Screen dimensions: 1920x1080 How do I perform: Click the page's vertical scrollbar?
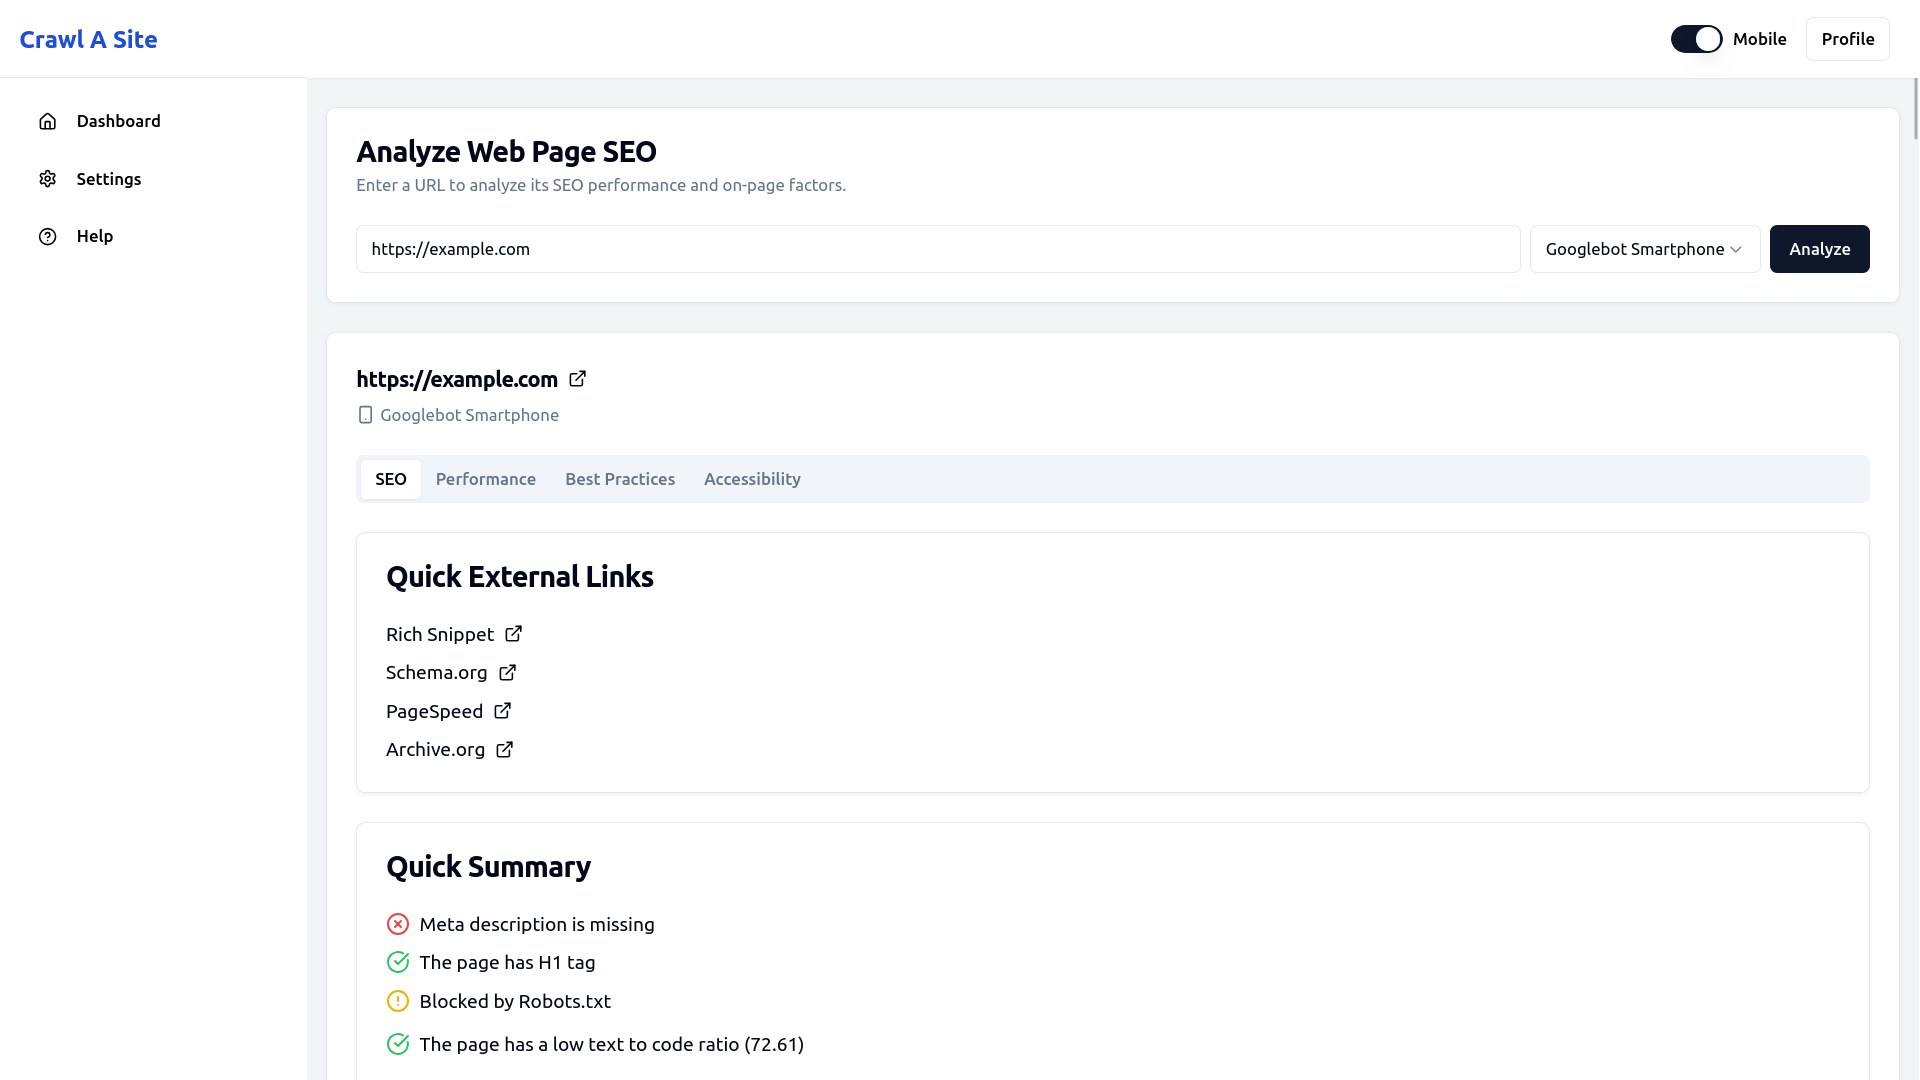[1915, 110]
